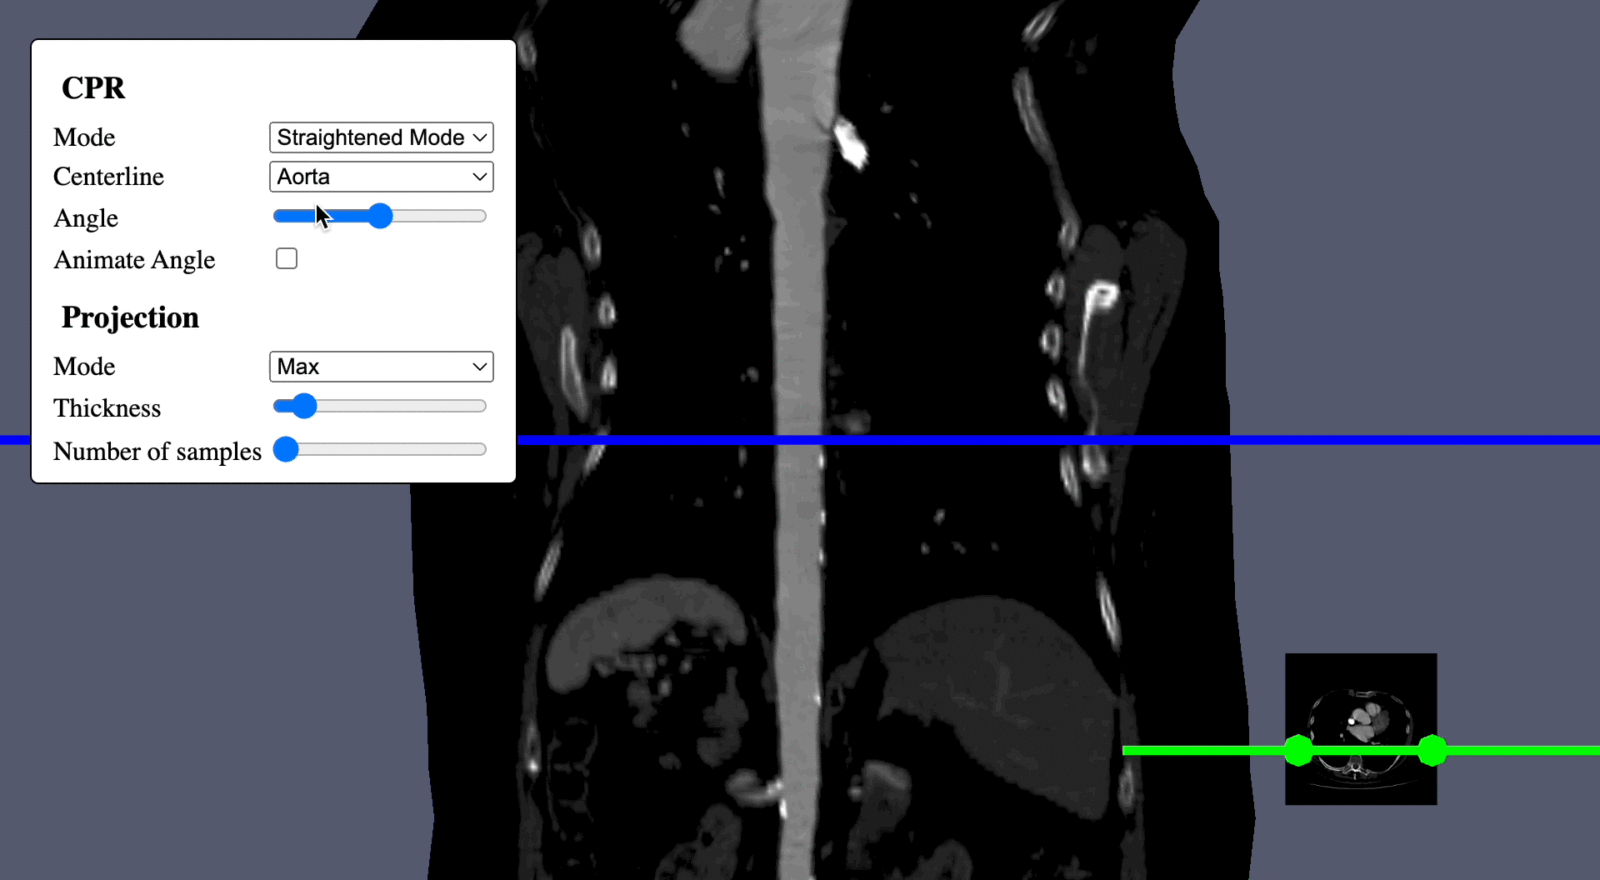
Task: Click the Angle slider handle
Action: click(x=380, y=216)
